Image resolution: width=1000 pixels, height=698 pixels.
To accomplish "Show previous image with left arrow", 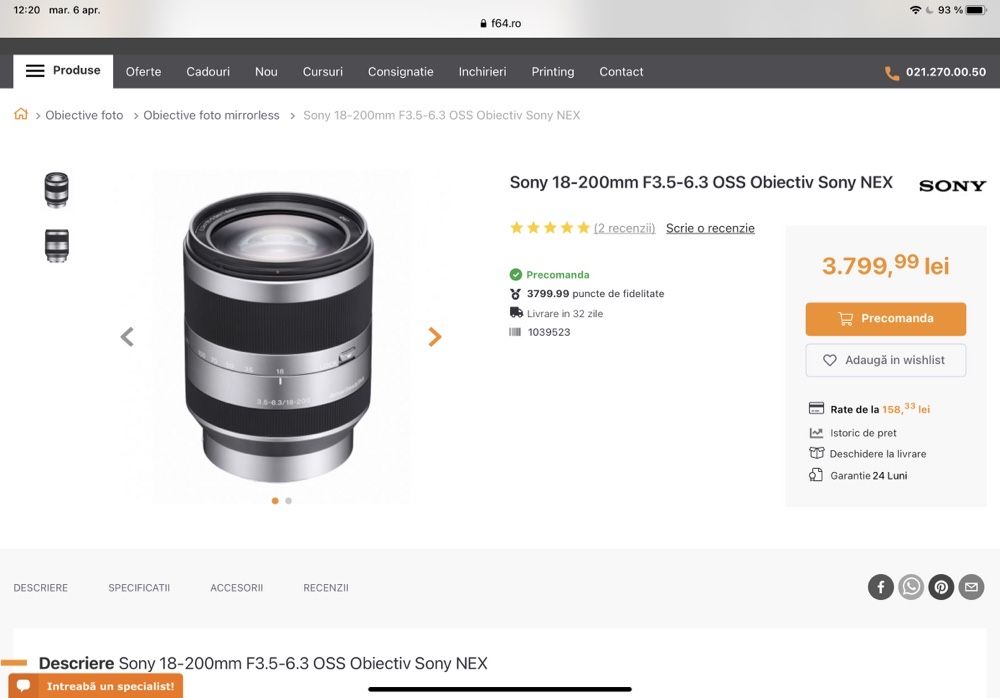I will click(x=128, y=336).
